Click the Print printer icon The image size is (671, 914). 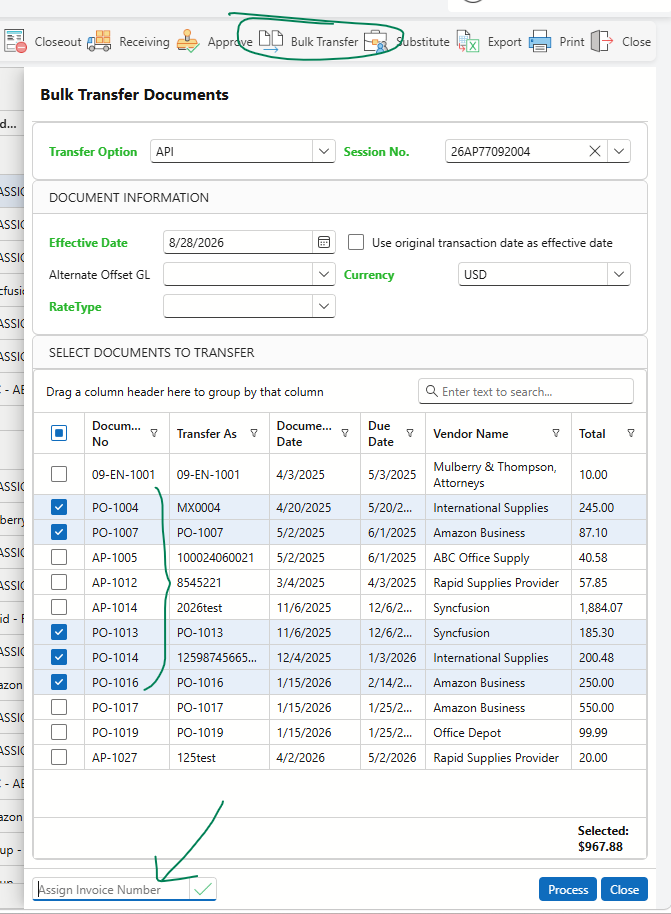(540, 41)
